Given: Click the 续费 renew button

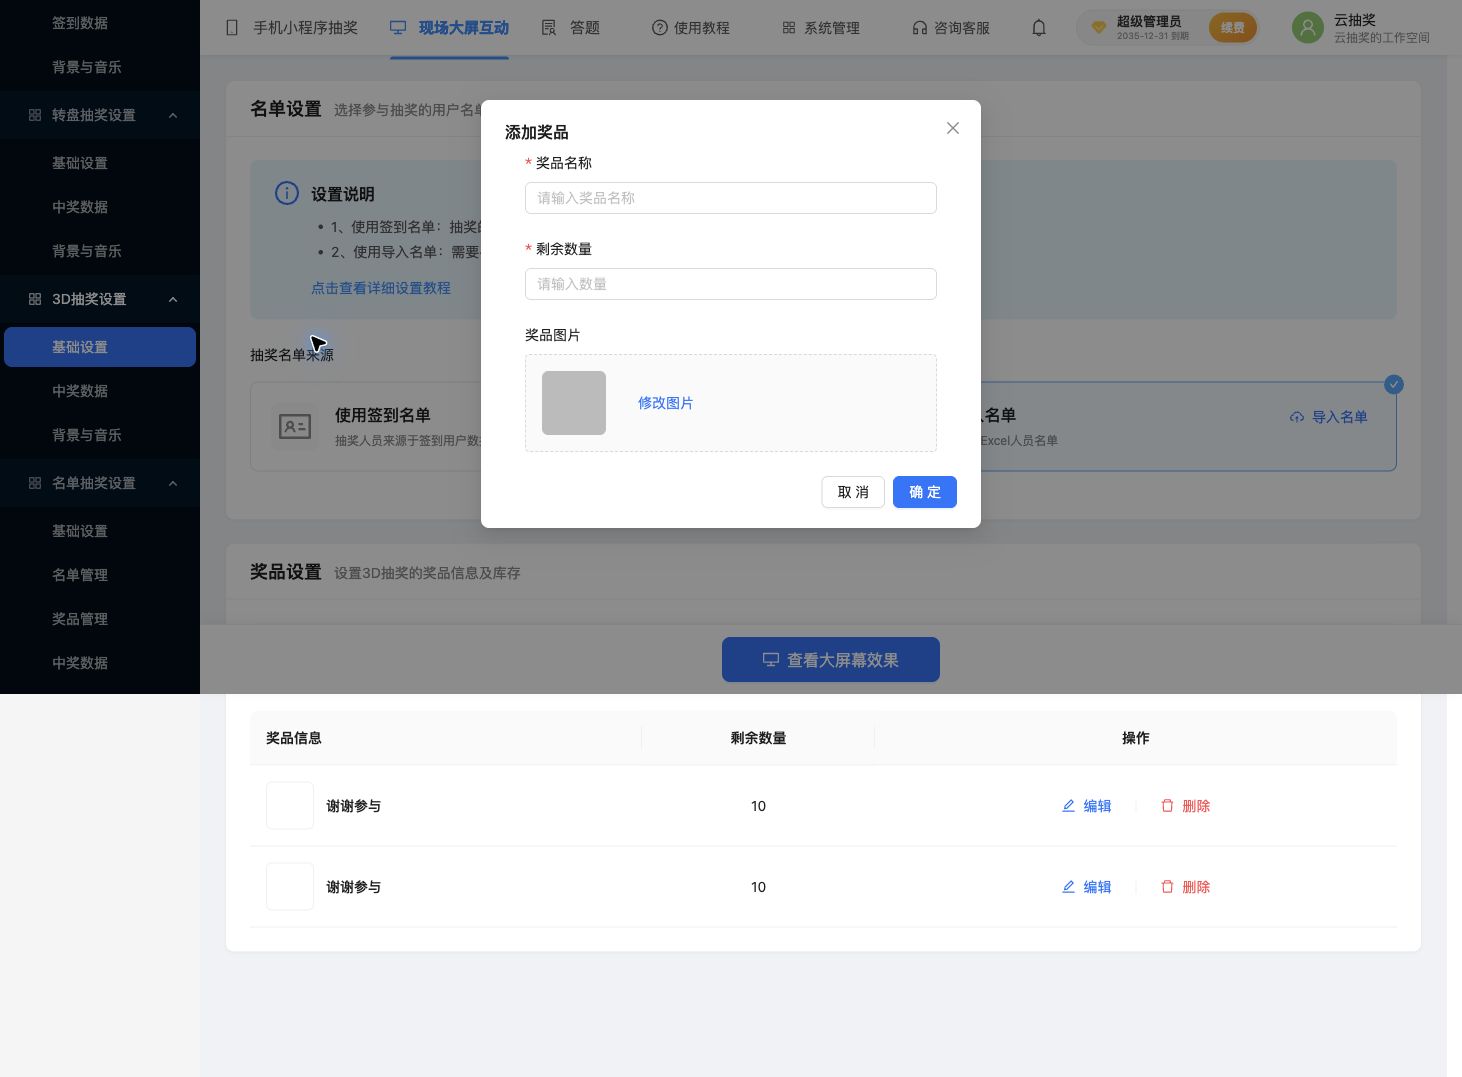Looking at the screenshot, I should [1233, 28].
